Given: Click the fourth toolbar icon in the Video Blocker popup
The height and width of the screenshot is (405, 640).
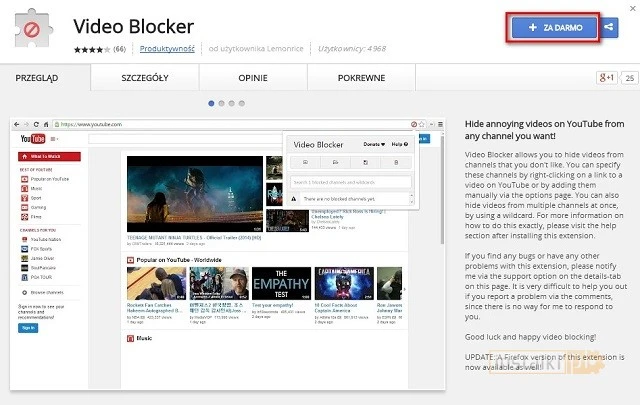Looking at the screenshot, I should pos(396,162).
